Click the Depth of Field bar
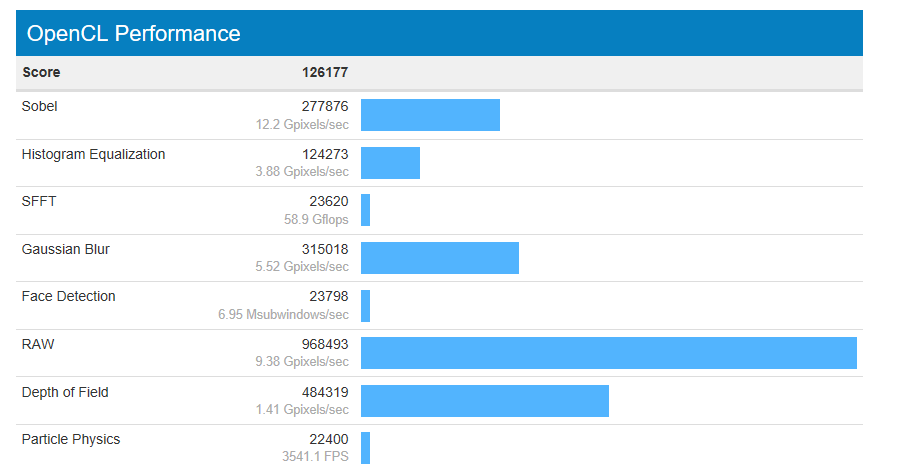This screenshot has width=913, height=476. pyautogui.click(x=485, y=401)
